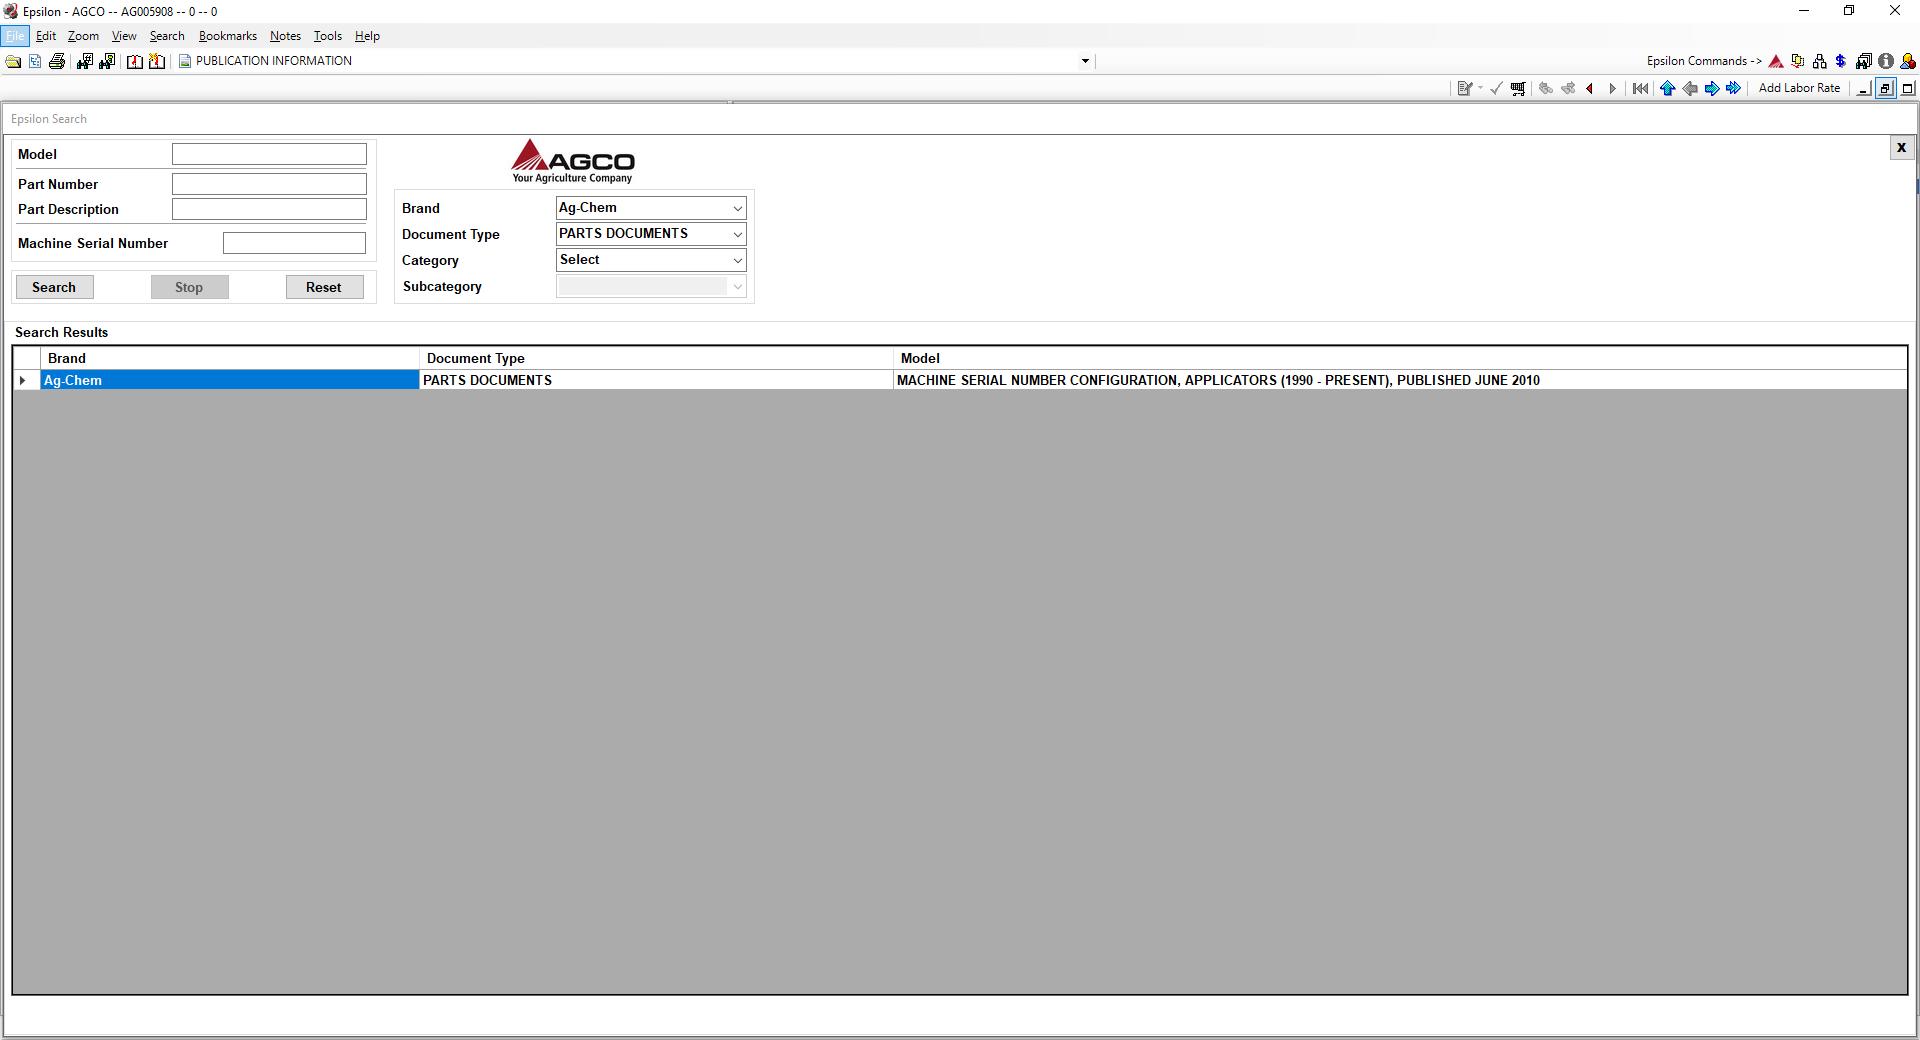
Task: Click the PARTS DOCUMENTS result cell
Action: [x=656, y=380]
